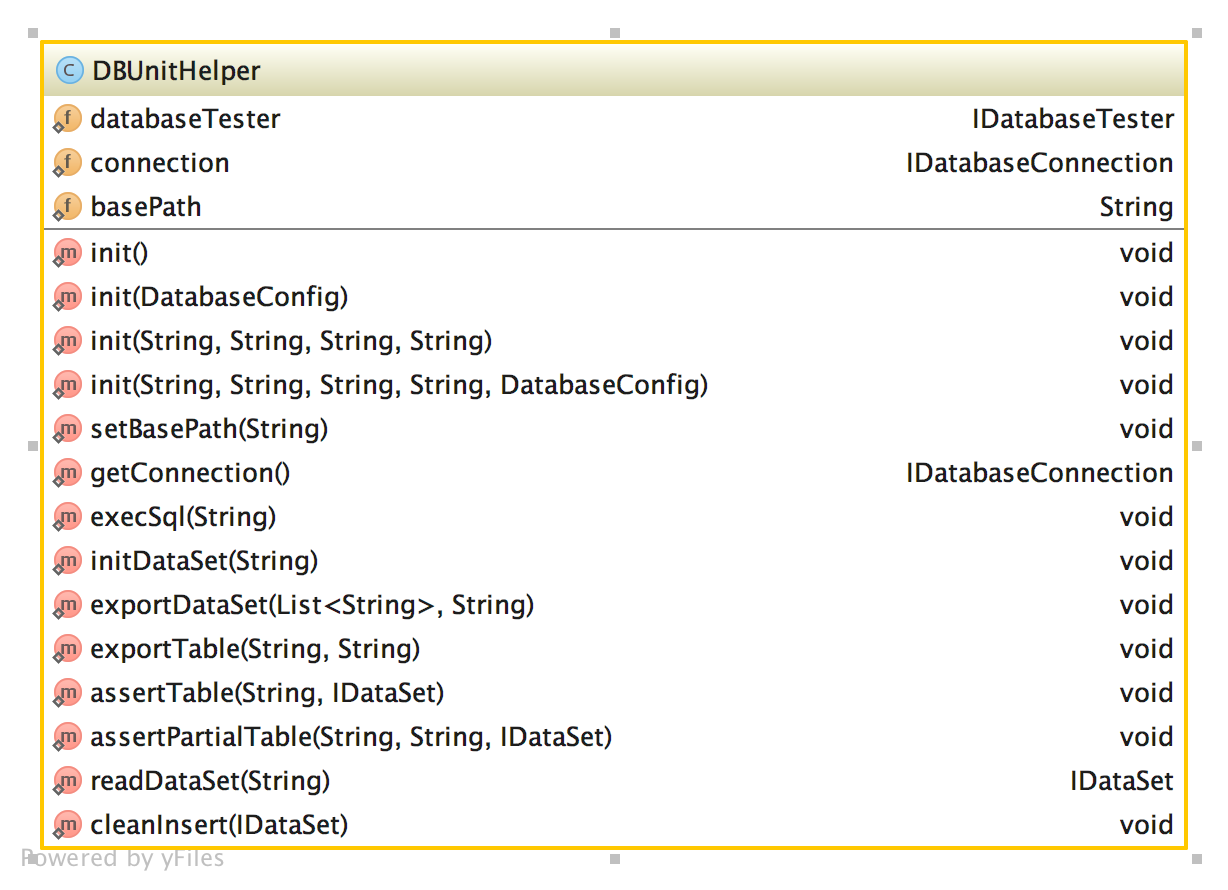Click the IDatabaseTester type label
1228x890 pixels.
[1073, 119]
